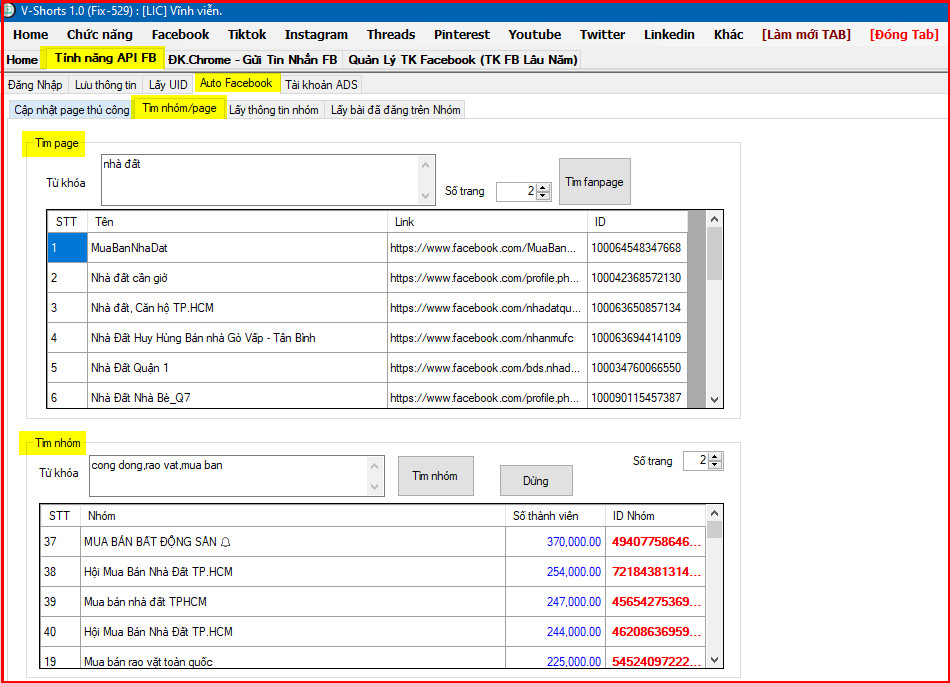Click [Làm mới TAB] to refresh tab
This screenshot has height=683, width=950.
[x=806, y=34]
